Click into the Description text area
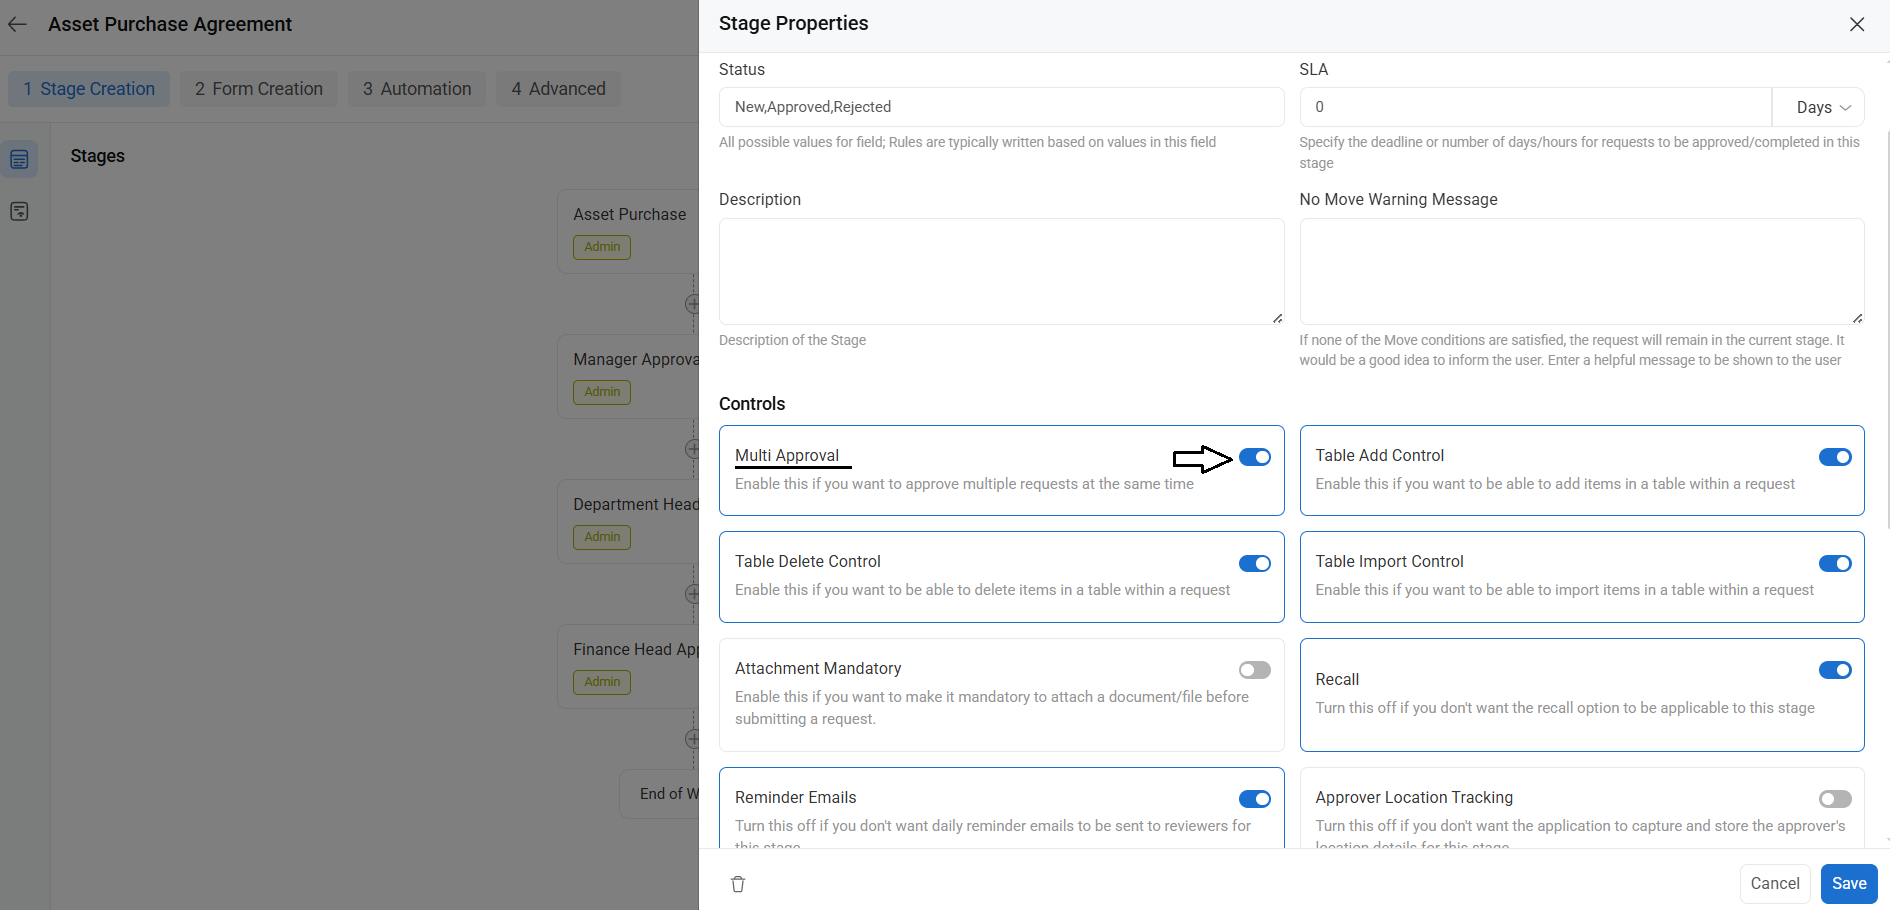Image resolution: width=1890 pixels, height=910 pixels. click(x=1000, y=271)
